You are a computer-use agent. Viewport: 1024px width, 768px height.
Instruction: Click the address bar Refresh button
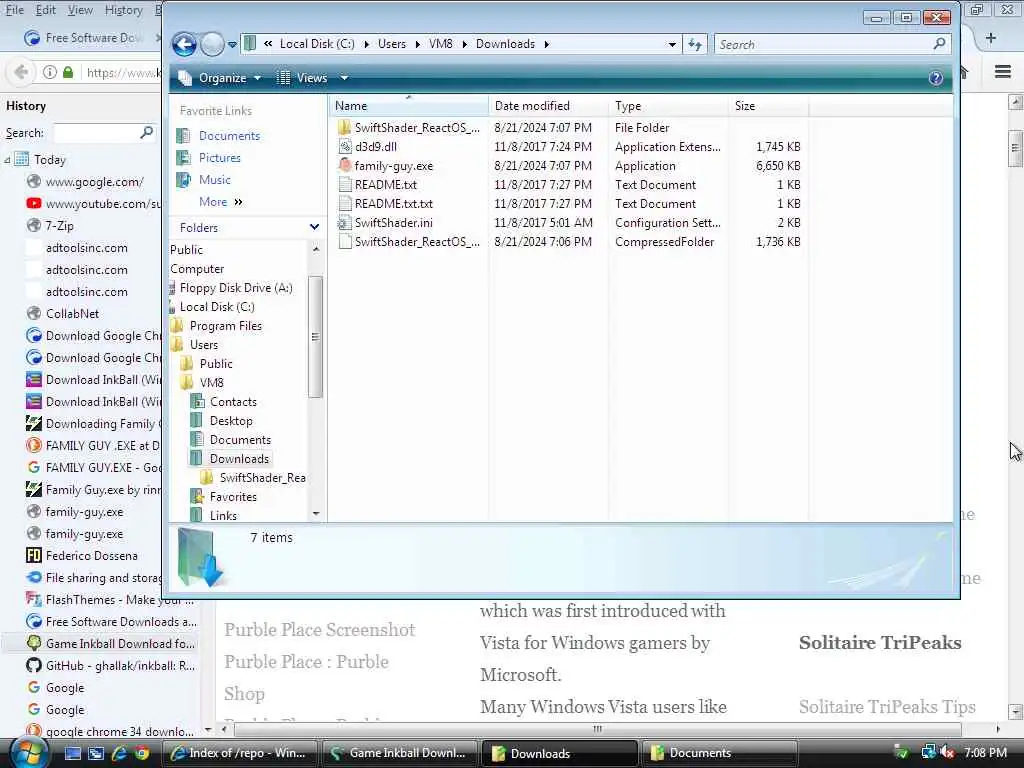(x=695, y=44)
